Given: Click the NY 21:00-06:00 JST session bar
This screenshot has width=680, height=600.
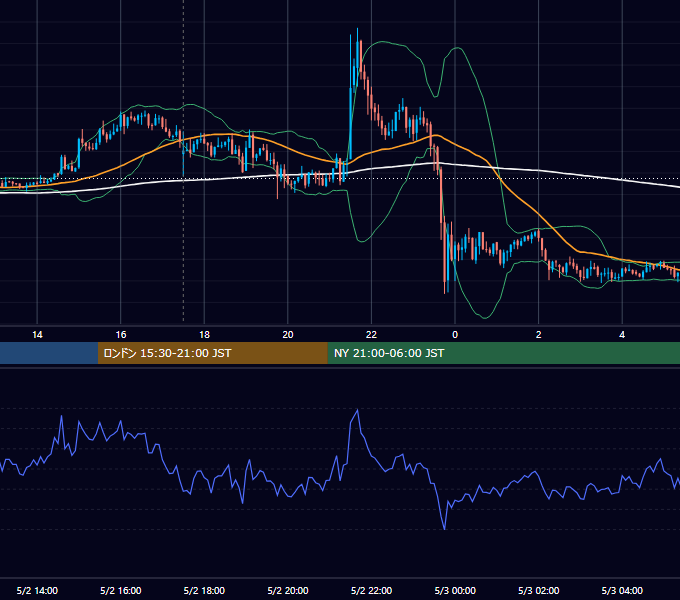Looking at the screenshot, I should coord(503,353).
